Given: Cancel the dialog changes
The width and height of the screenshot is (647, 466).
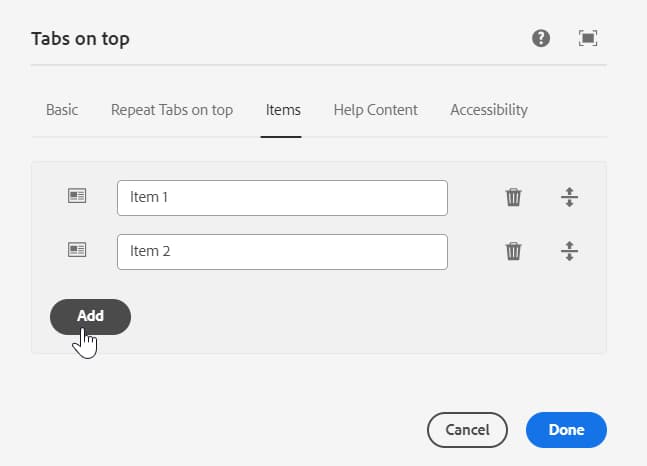Looking at the screenshot, I should (x=467, y=430).
